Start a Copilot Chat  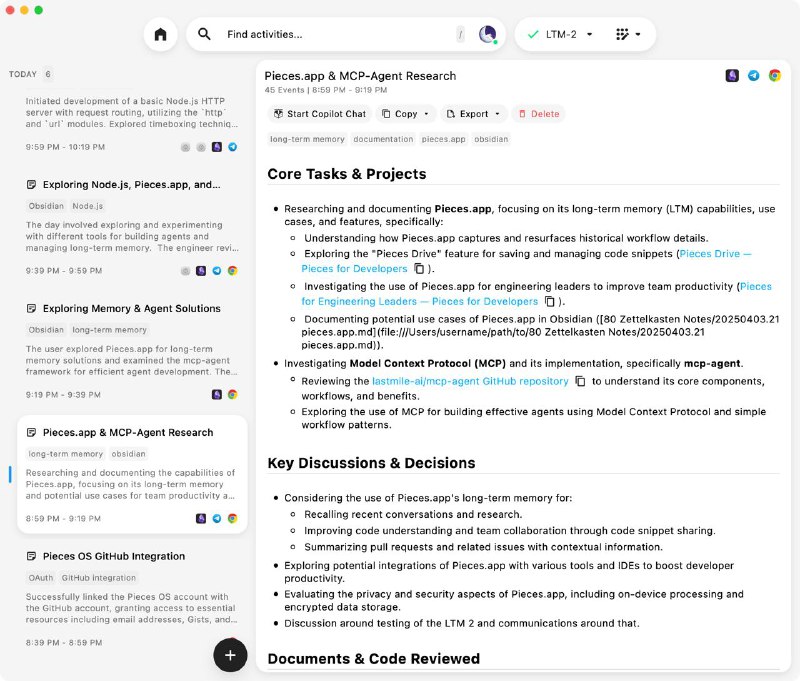coord(318,114)
